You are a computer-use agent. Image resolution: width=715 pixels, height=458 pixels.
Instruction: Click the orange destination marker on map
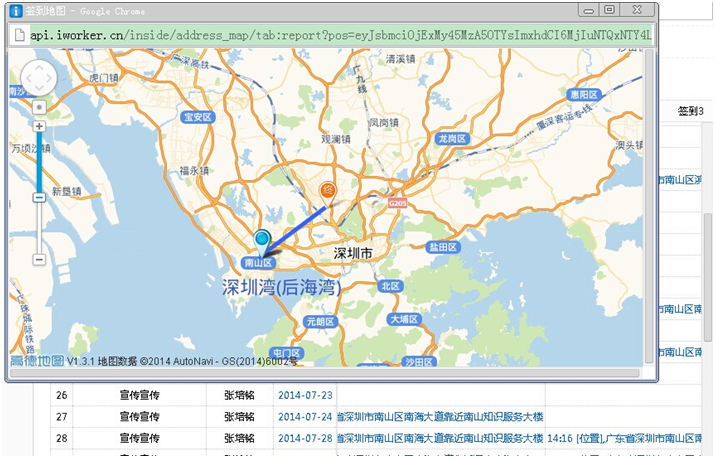tap(327, 193)
